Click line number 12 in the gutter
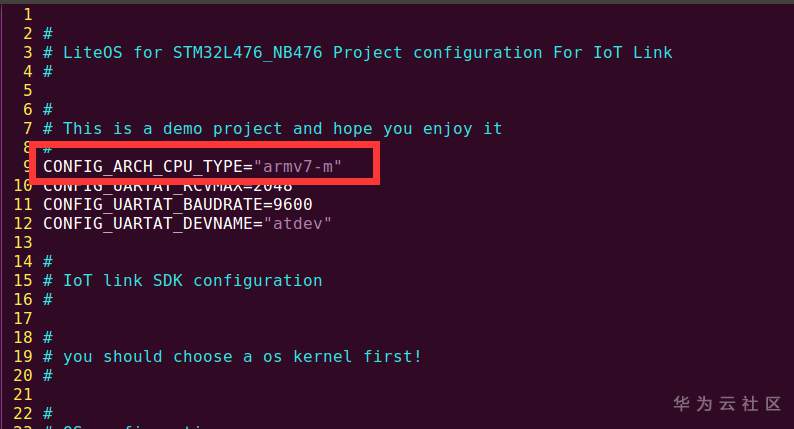This screenshot has width=794, height=429. [22, 223]
